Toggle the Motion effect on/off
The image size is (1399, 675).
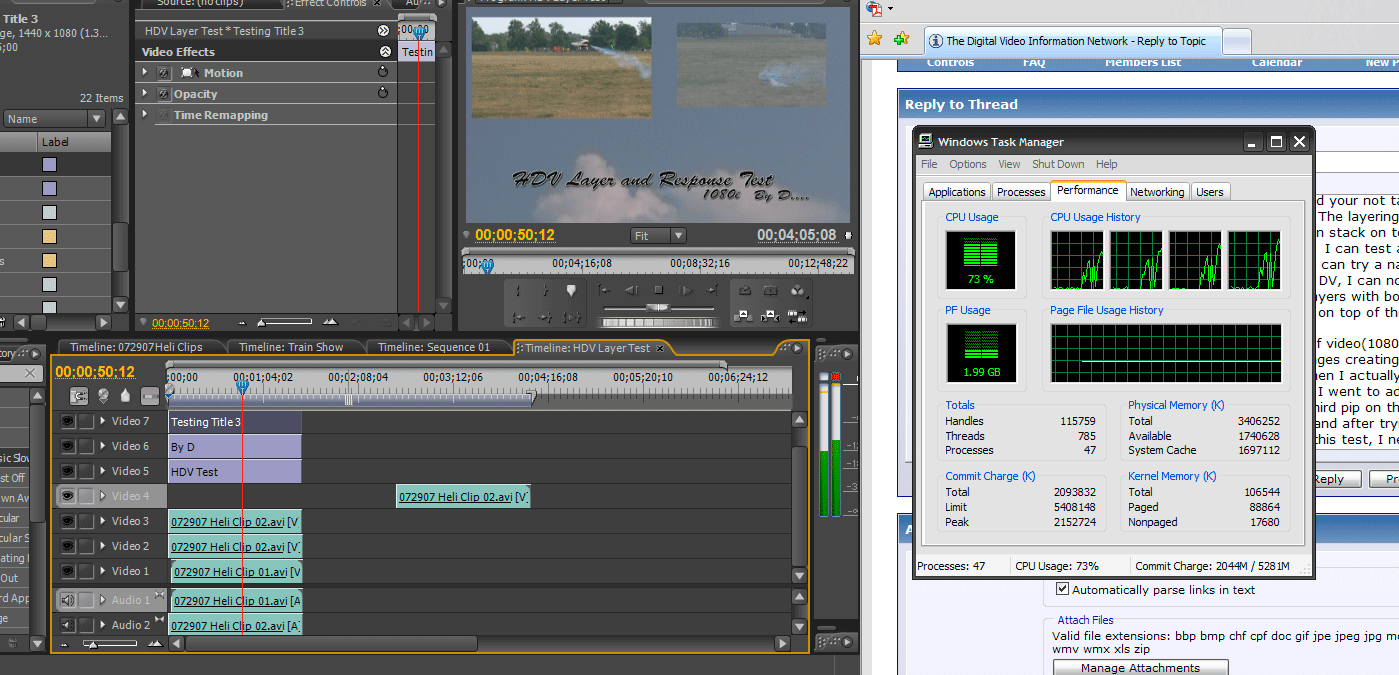point(164,73)
